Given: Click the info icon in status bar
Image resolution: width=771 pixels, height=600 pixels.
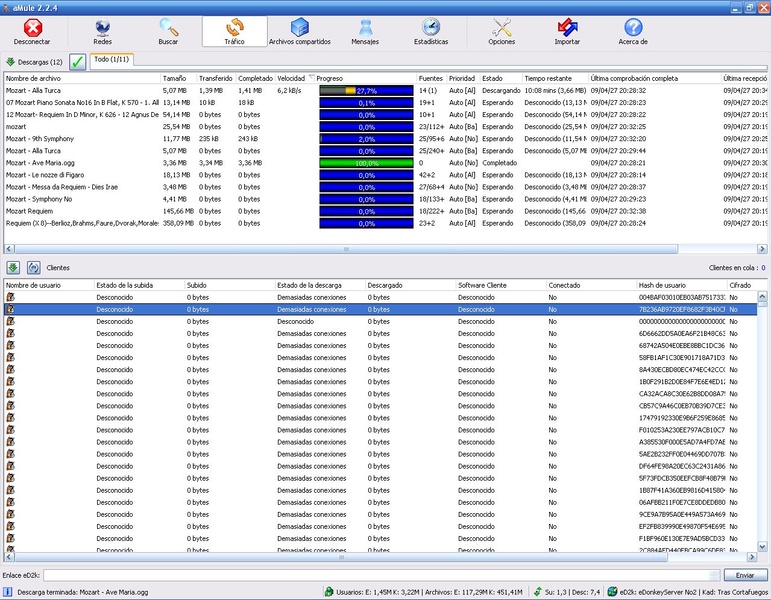Looking at the screenshot, I should 7,592.
